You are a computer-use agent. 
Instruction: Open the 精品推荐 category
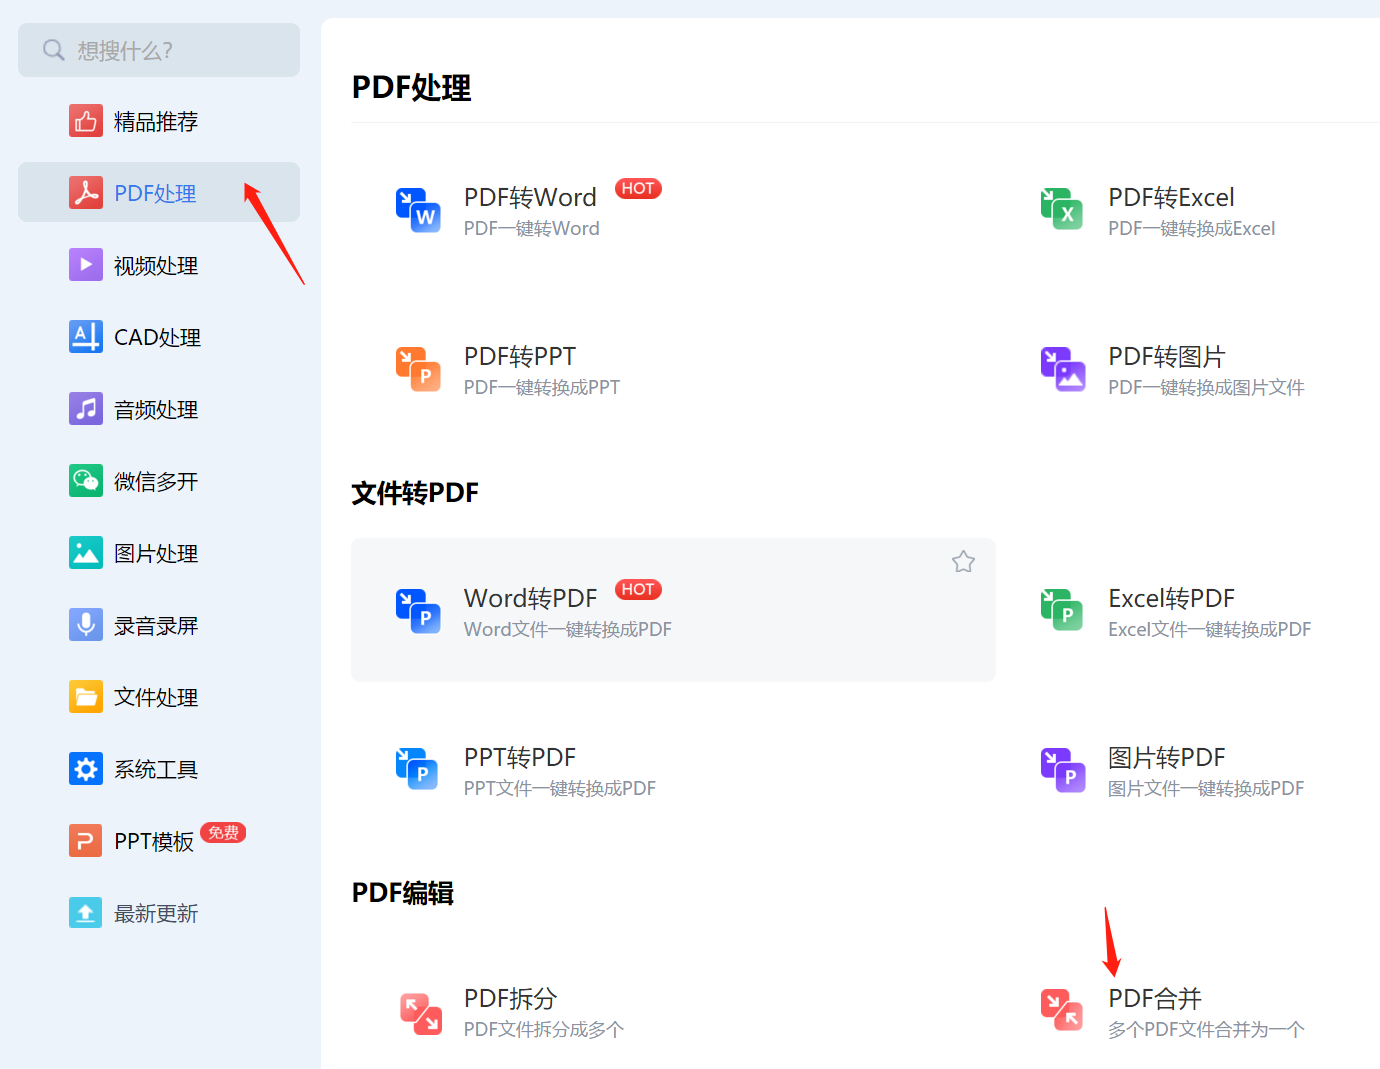pos(156,122)
